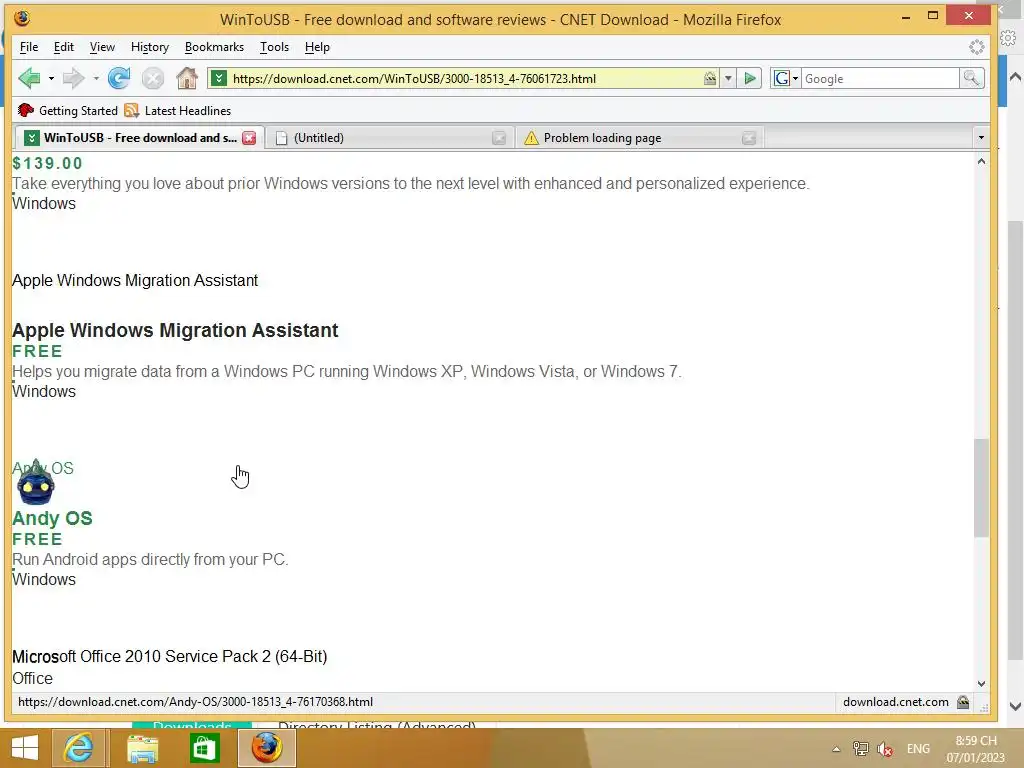The width and height of the screenshot is (1024, 768).
Task: Open the Edit menu
Action: [x=63, y=47]
